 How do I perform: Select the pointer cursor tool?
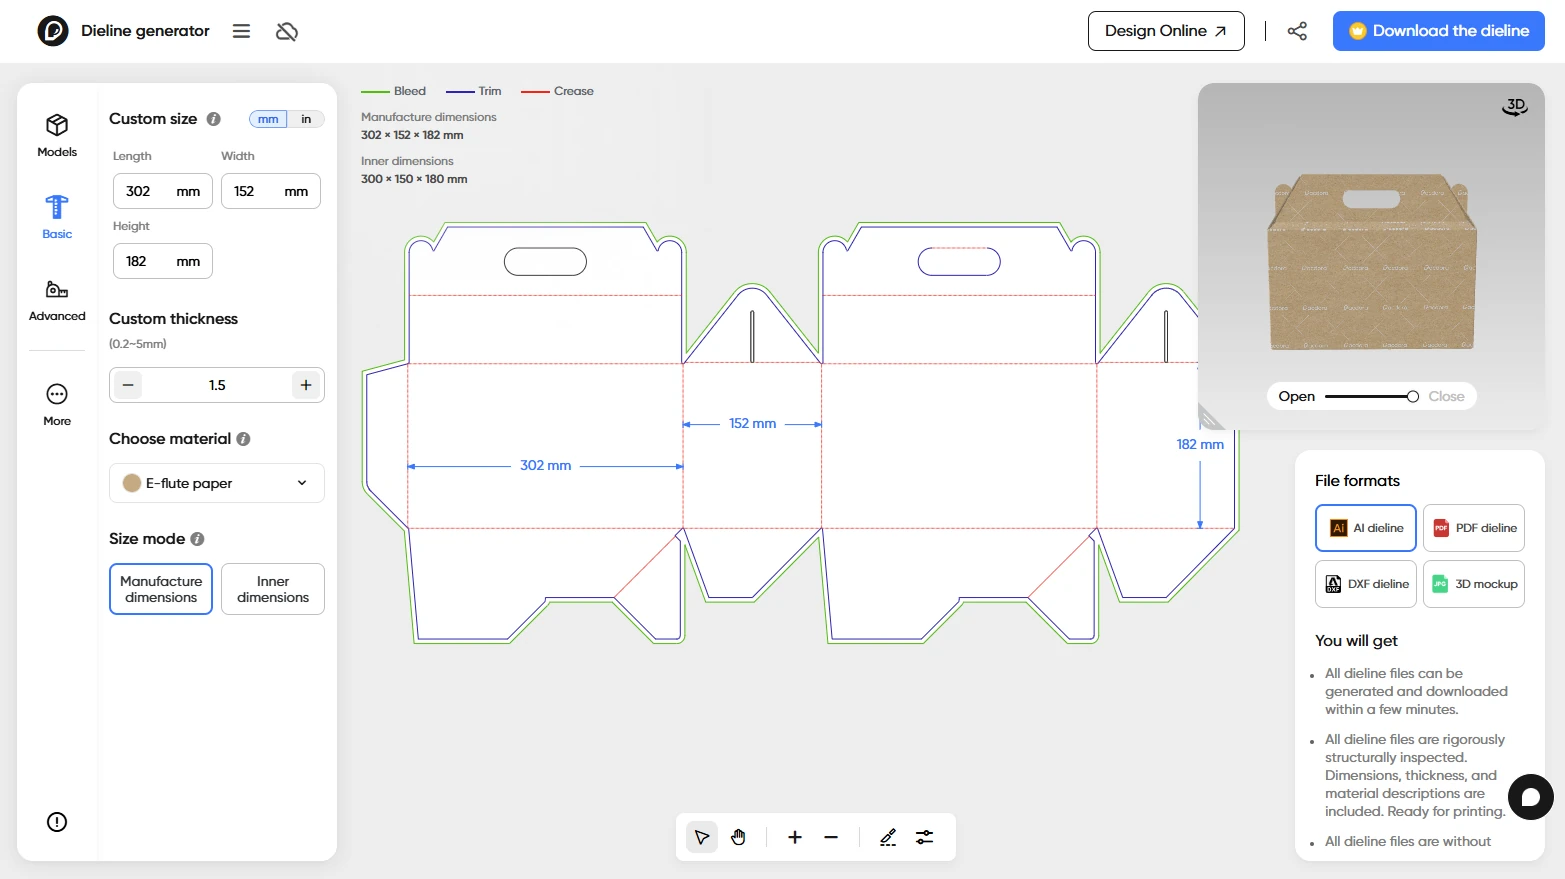[x=702, y=837]
